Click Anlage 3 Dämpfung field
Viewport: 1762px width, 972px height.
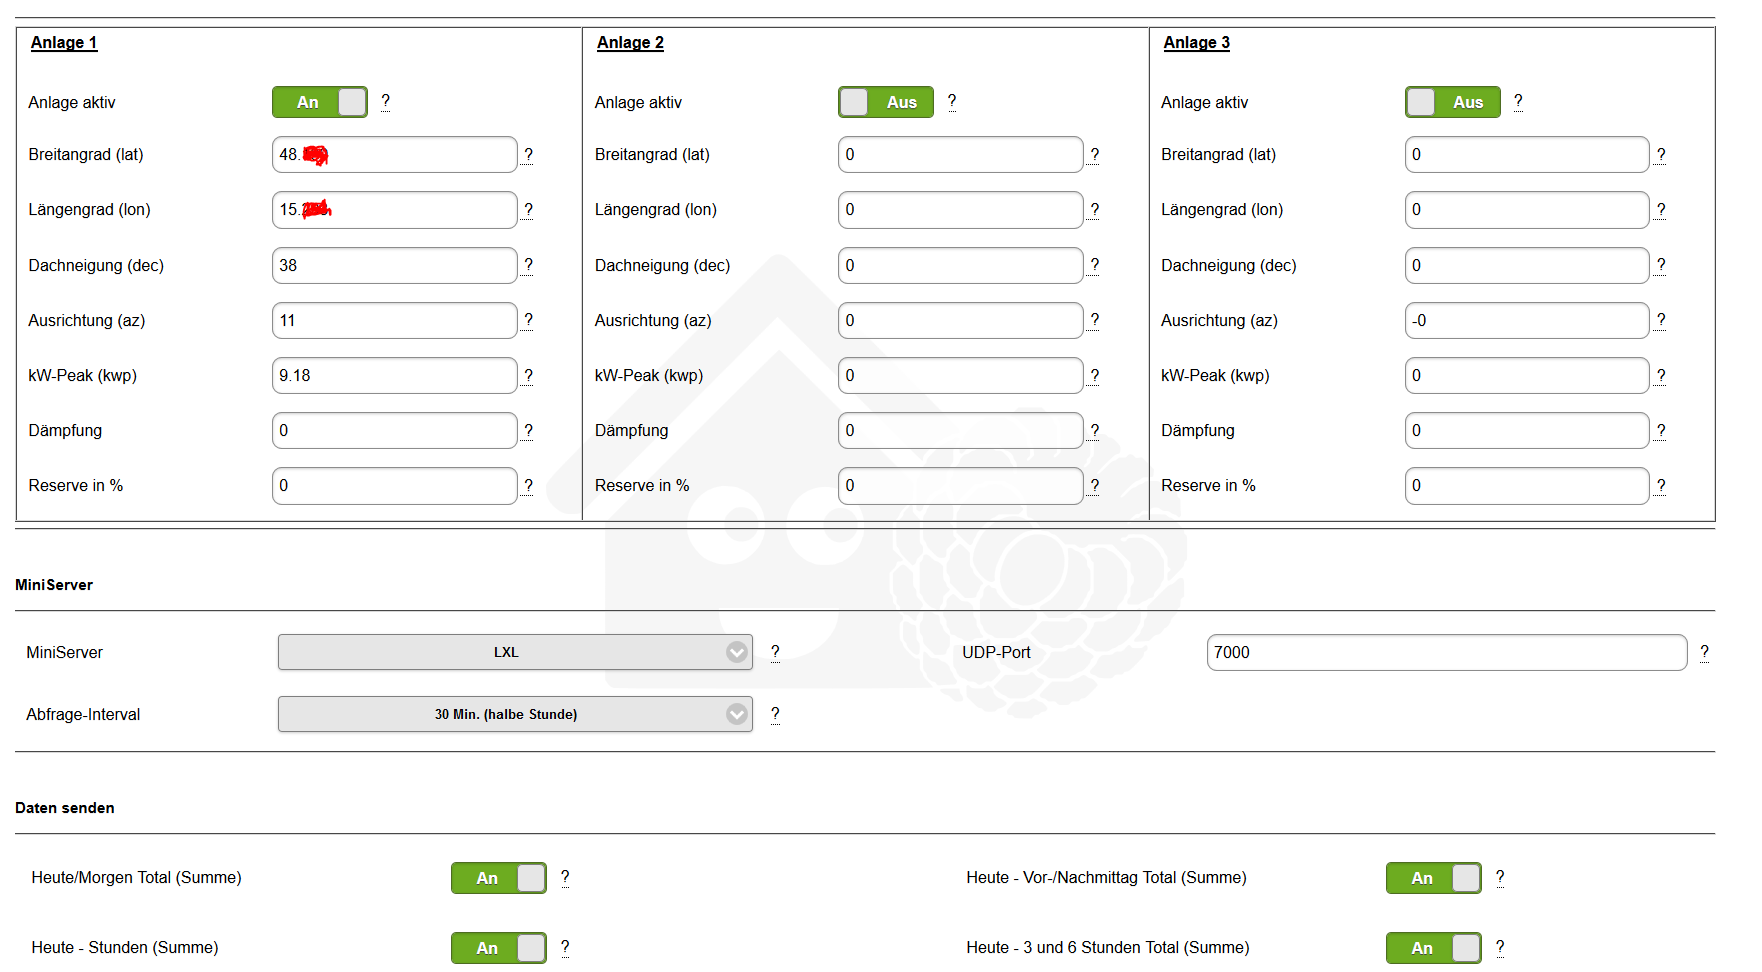(1527, 431)
